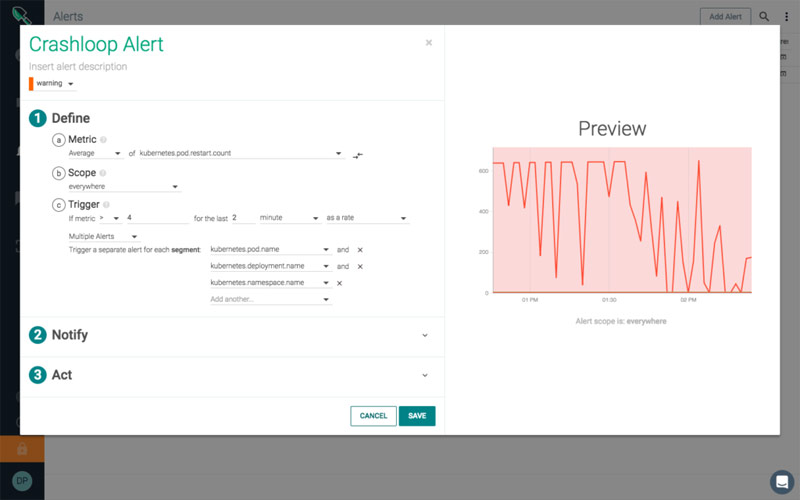Open search in the Alerts header
The image size is (800, 500).
[x=764, y=16]
